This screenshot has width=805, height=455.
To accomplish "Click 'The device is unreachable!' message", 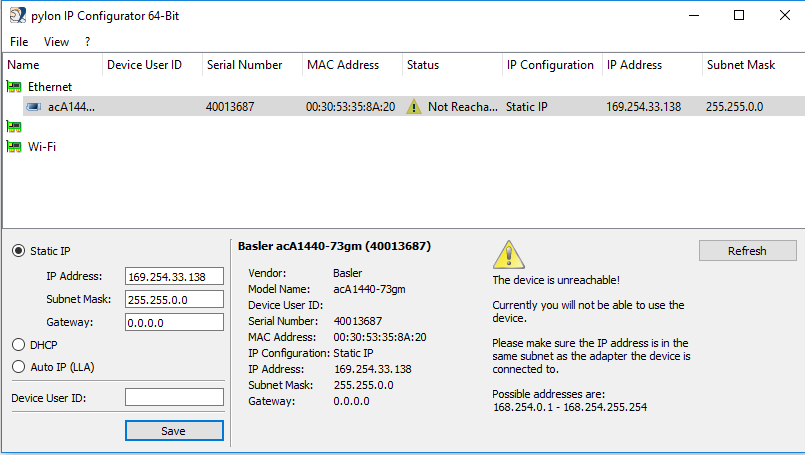I will tap(556, 280).
